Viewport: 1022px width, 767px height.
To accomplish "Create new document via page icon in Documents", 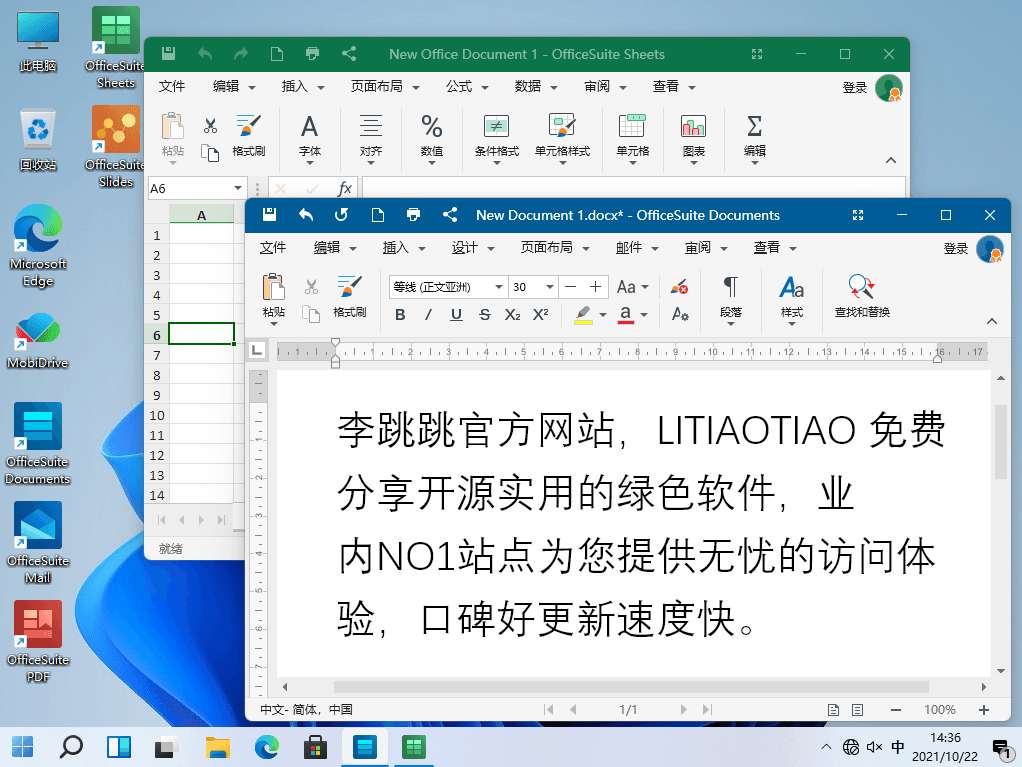I will (377, 215).
